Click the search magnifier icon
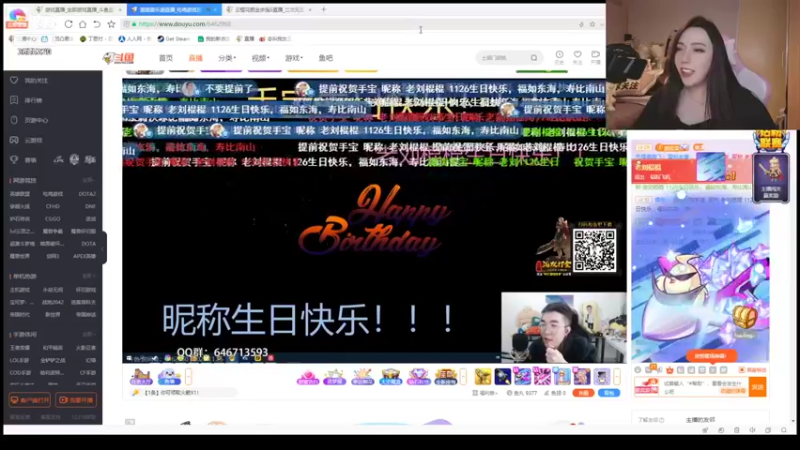Screen dimensions: 800x450 [534, 58]
